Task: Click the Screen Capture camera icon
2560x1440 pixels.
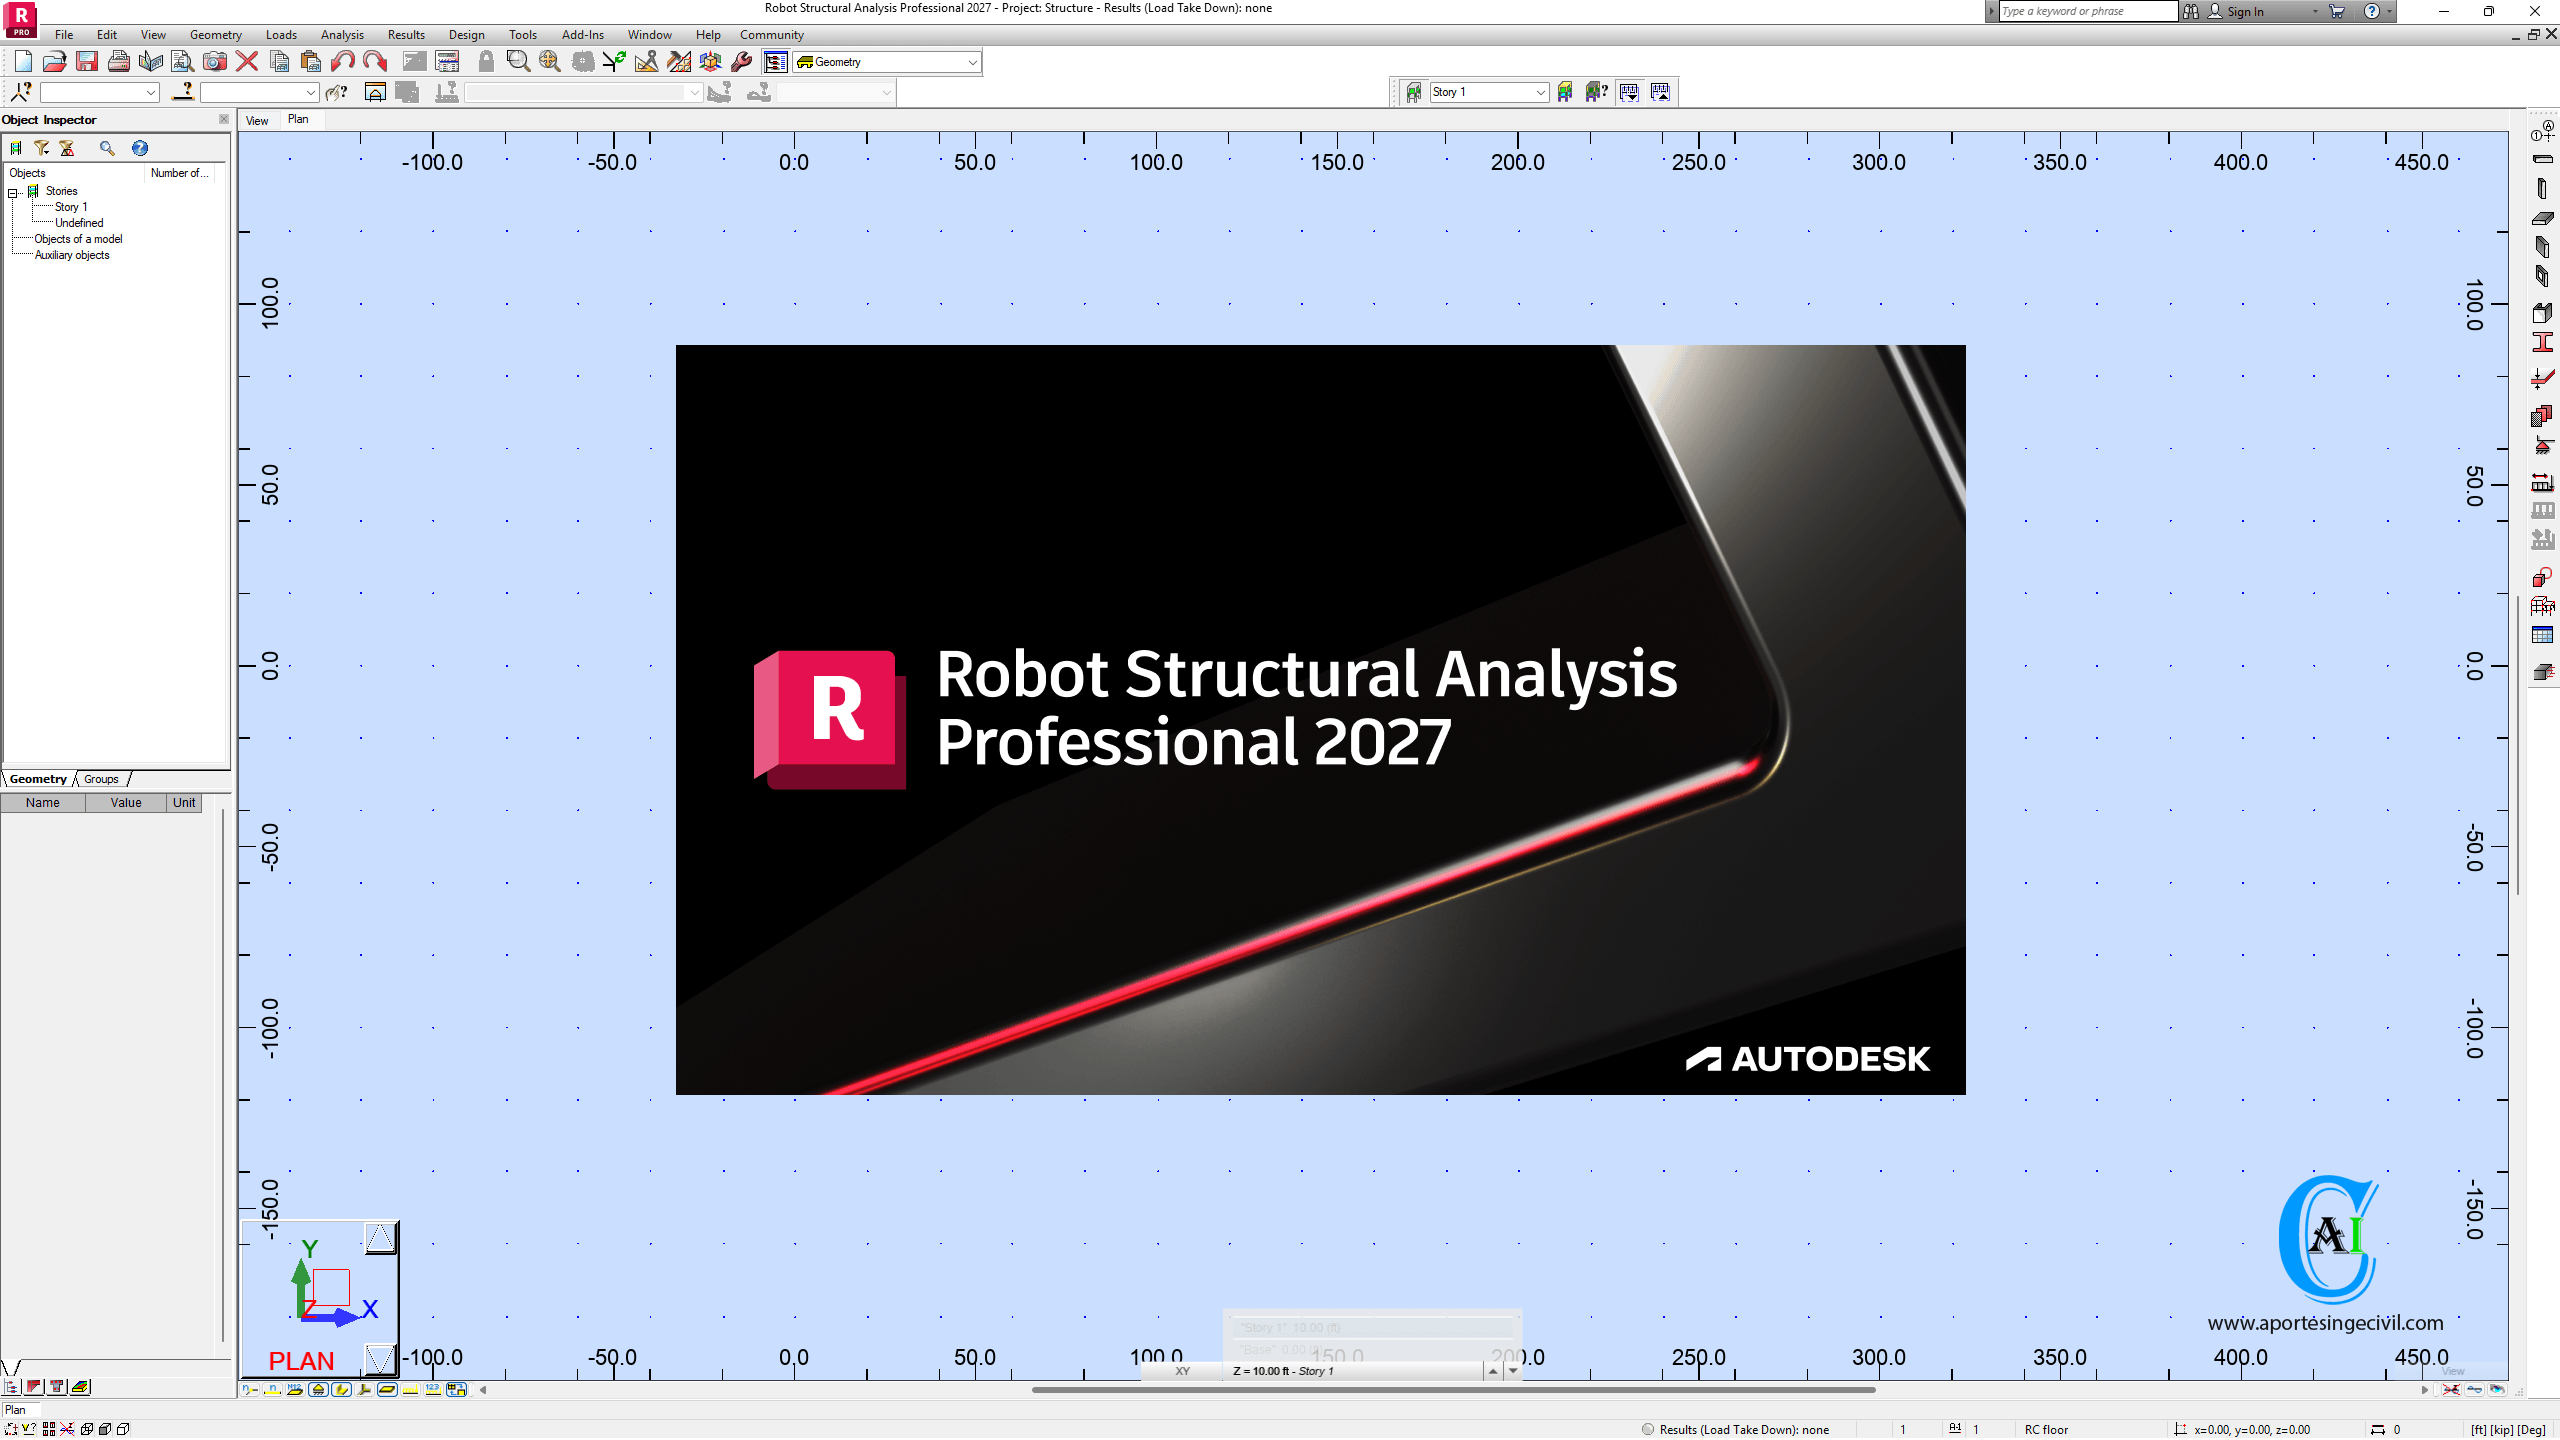Action: click(x=214, y=62)
